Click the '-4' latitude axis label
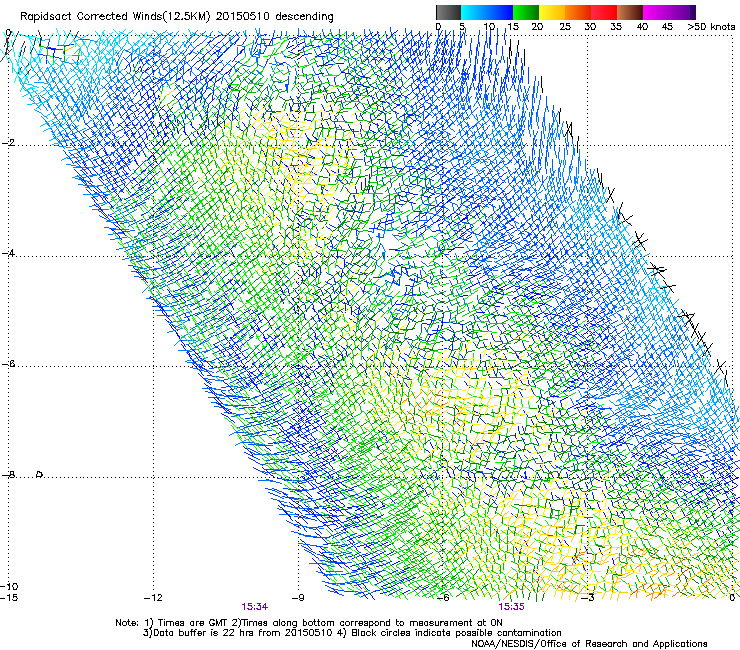 pyautogui.click(x=8, y=253)
